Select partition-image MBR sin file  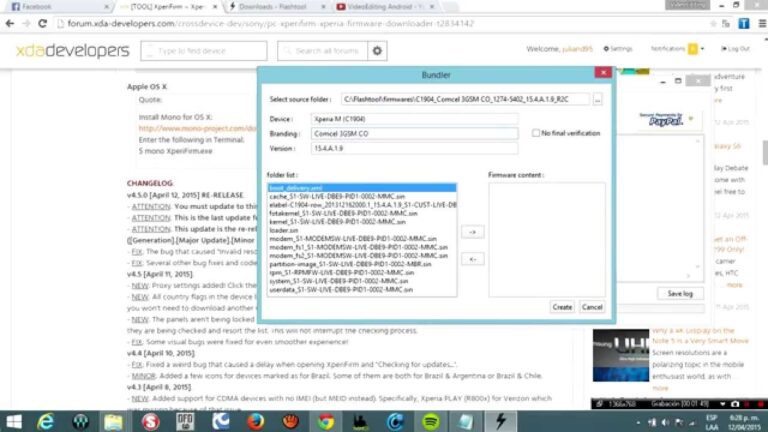pos(362,264)
